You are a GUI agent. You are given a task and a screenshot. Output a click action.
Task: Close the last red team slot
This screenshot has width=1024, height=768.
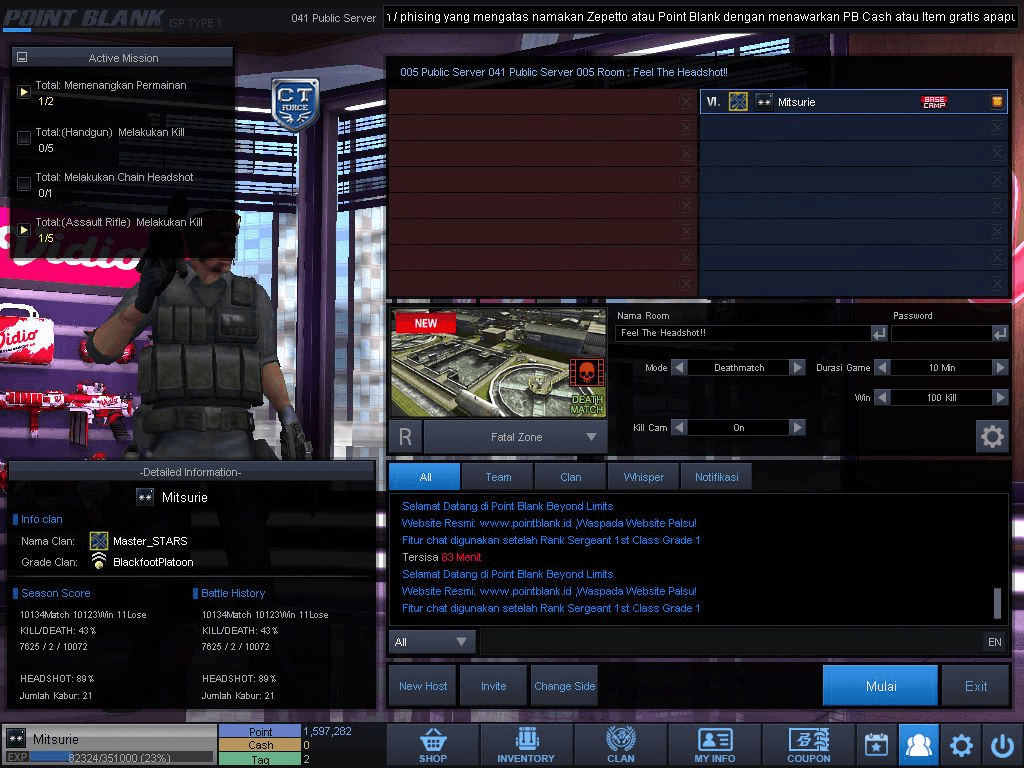click(685, 283)
